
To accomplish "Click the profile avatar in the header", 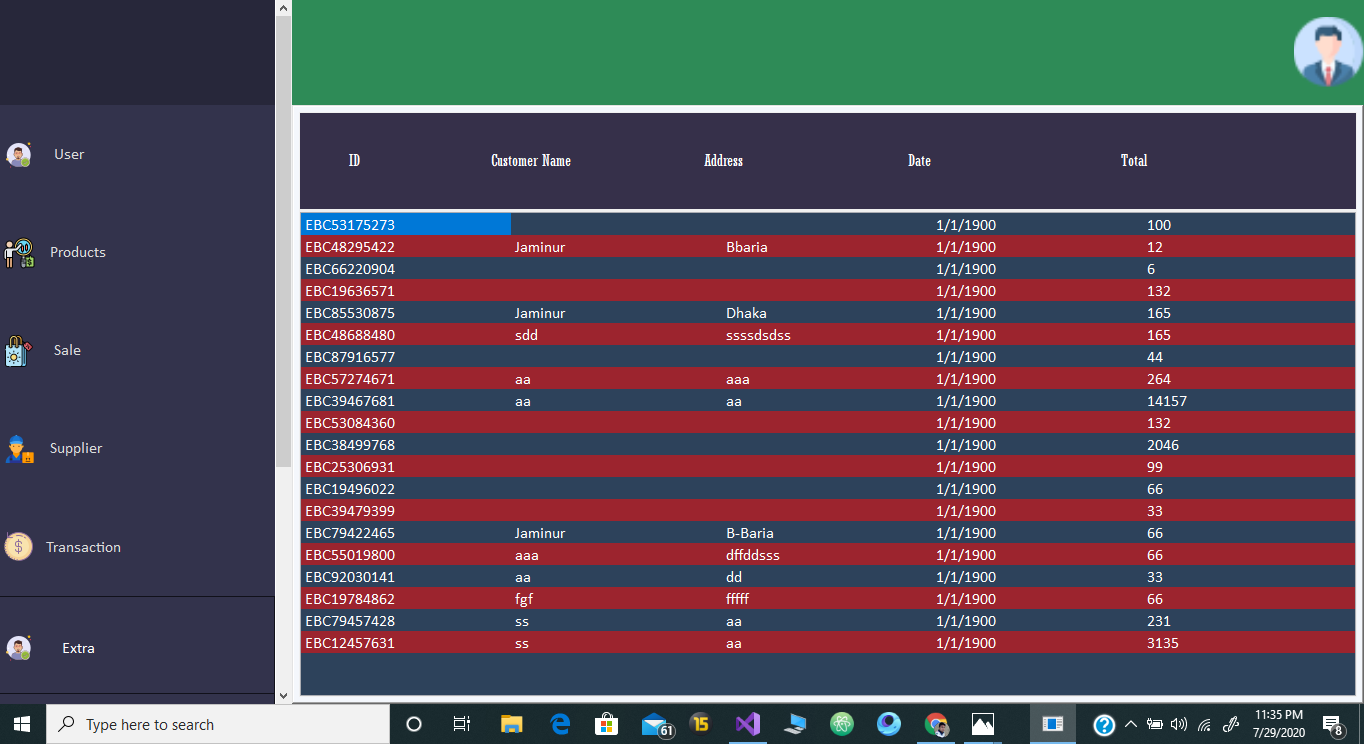I will [x=1327, y=51].
